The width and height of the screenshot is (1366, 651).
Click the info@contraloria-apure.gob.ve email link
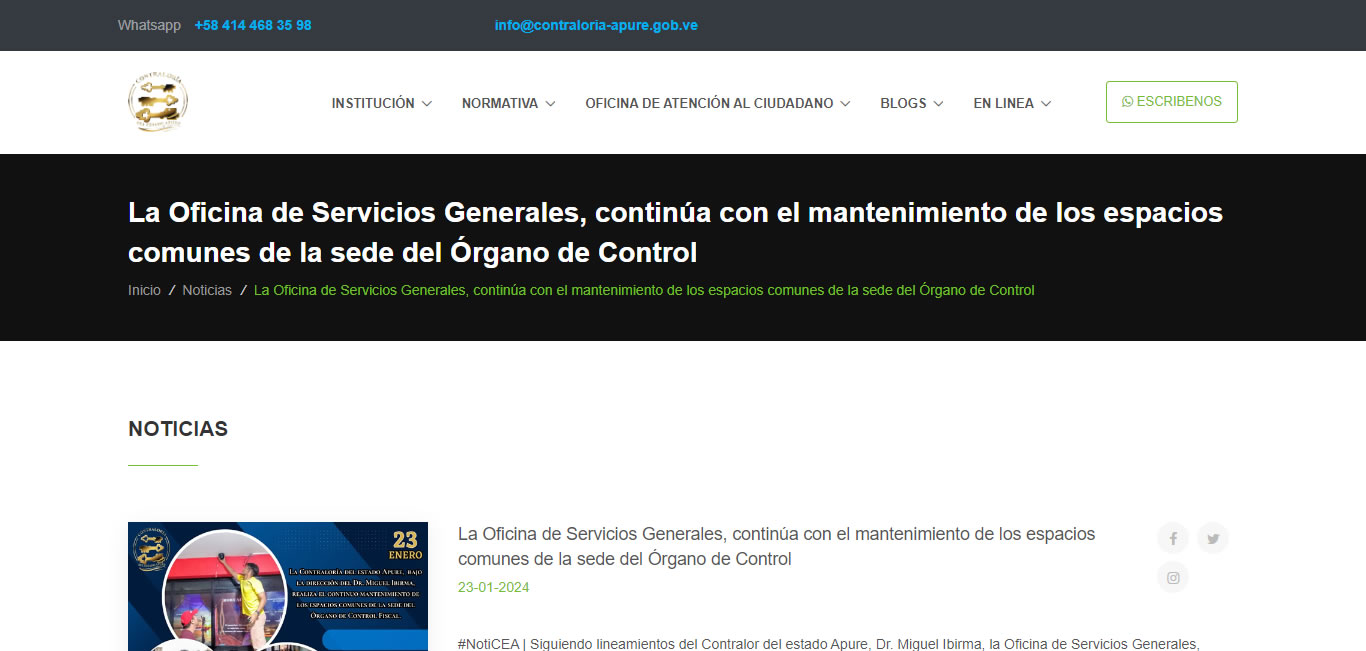click(x=596, y=25)
